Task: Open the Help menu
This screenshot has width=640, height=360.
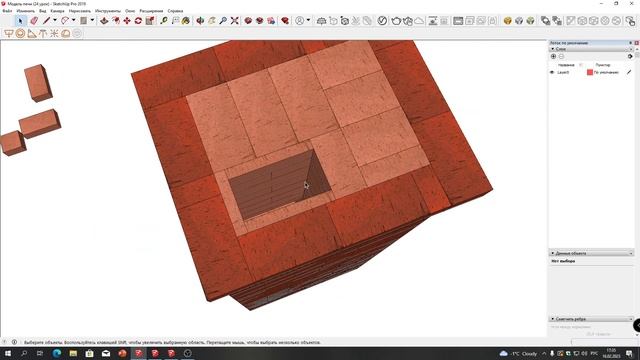Action: (x=176, y=11)
